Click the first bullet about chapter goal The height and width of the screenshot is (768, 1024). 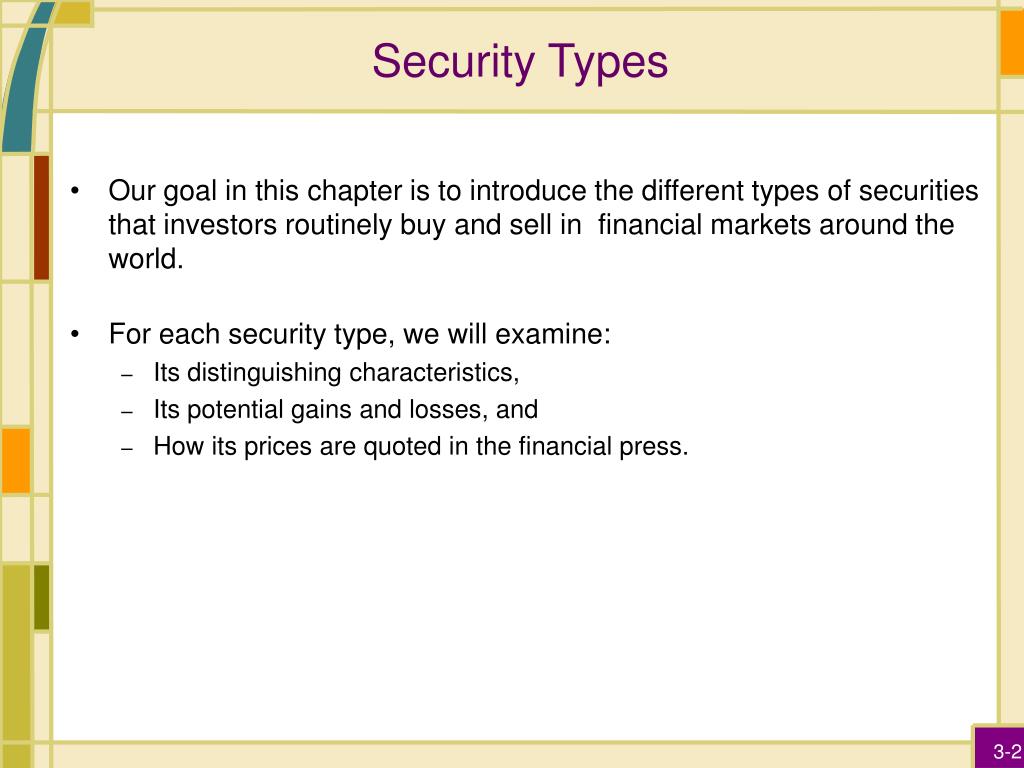coord(543,225)
